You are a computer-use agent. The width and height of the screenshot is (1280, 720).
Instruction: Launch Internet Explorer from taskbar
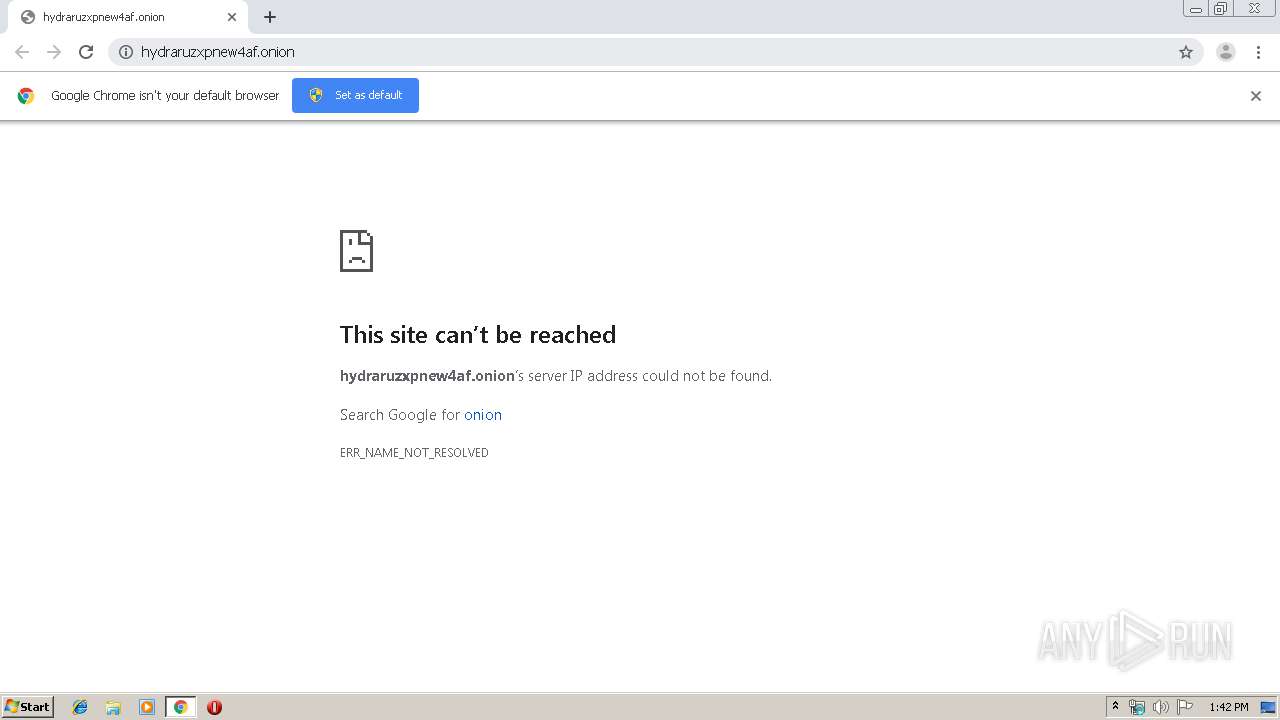(80, 707)
